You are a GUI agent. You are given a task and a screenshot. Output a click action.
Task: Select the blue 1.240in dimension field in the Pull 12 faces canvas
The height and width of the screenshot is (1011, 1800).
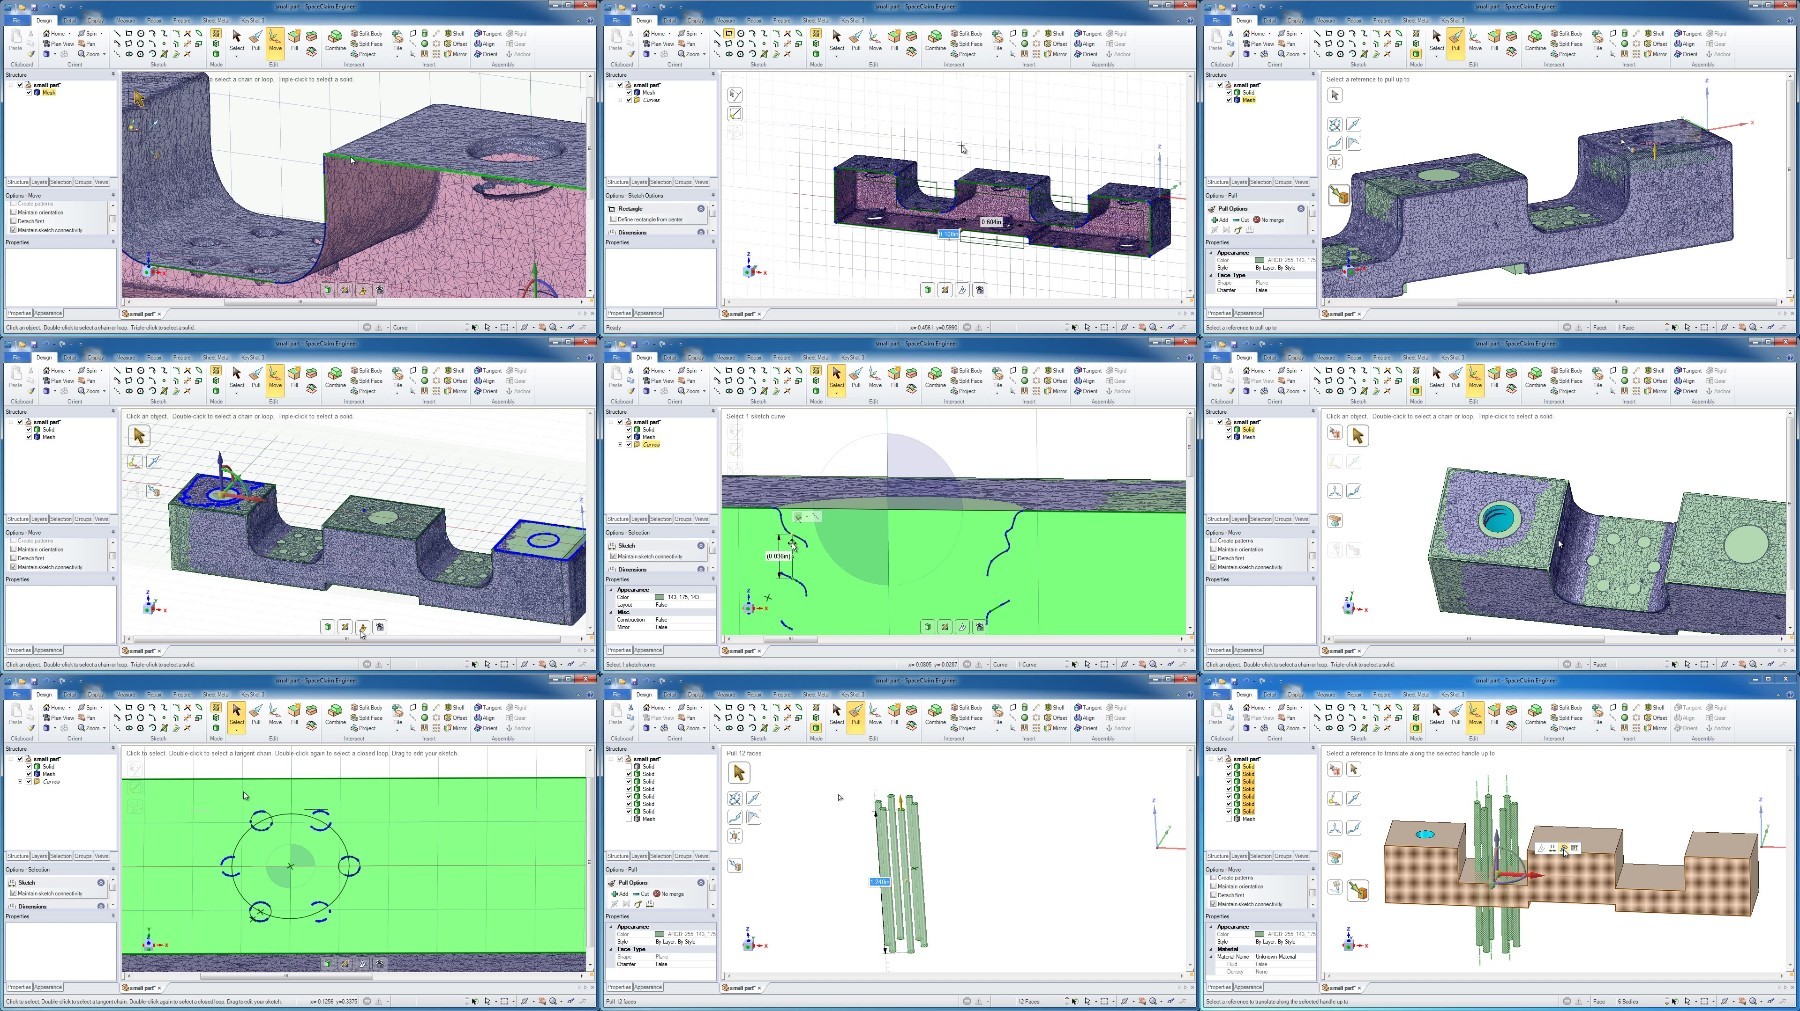point(880,882)
